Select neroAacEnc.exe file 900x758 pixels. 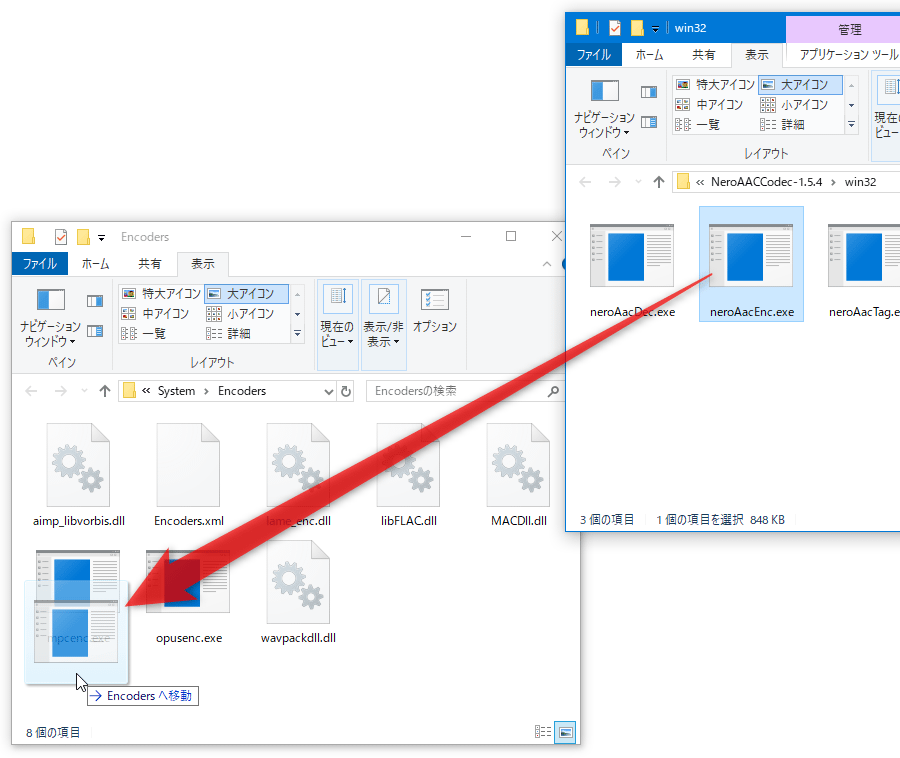pyautogui.click(x=751, y=265)
